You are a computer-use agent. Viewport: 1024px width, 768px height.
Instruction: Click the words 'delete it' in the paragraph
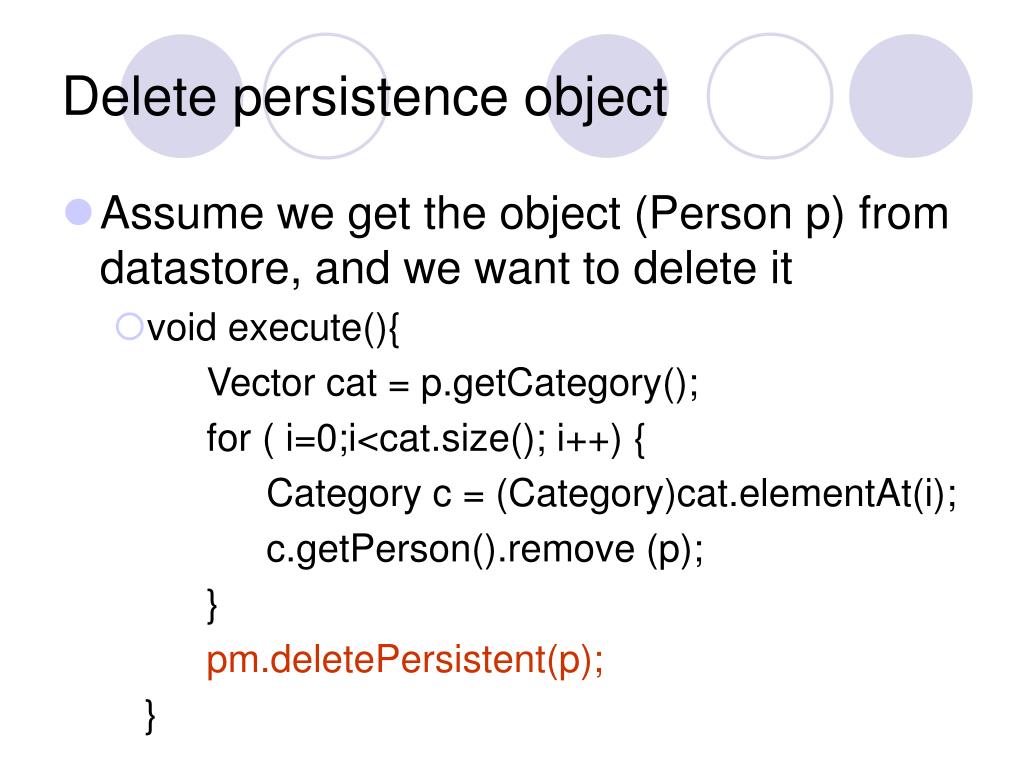[x=712, y=268]
